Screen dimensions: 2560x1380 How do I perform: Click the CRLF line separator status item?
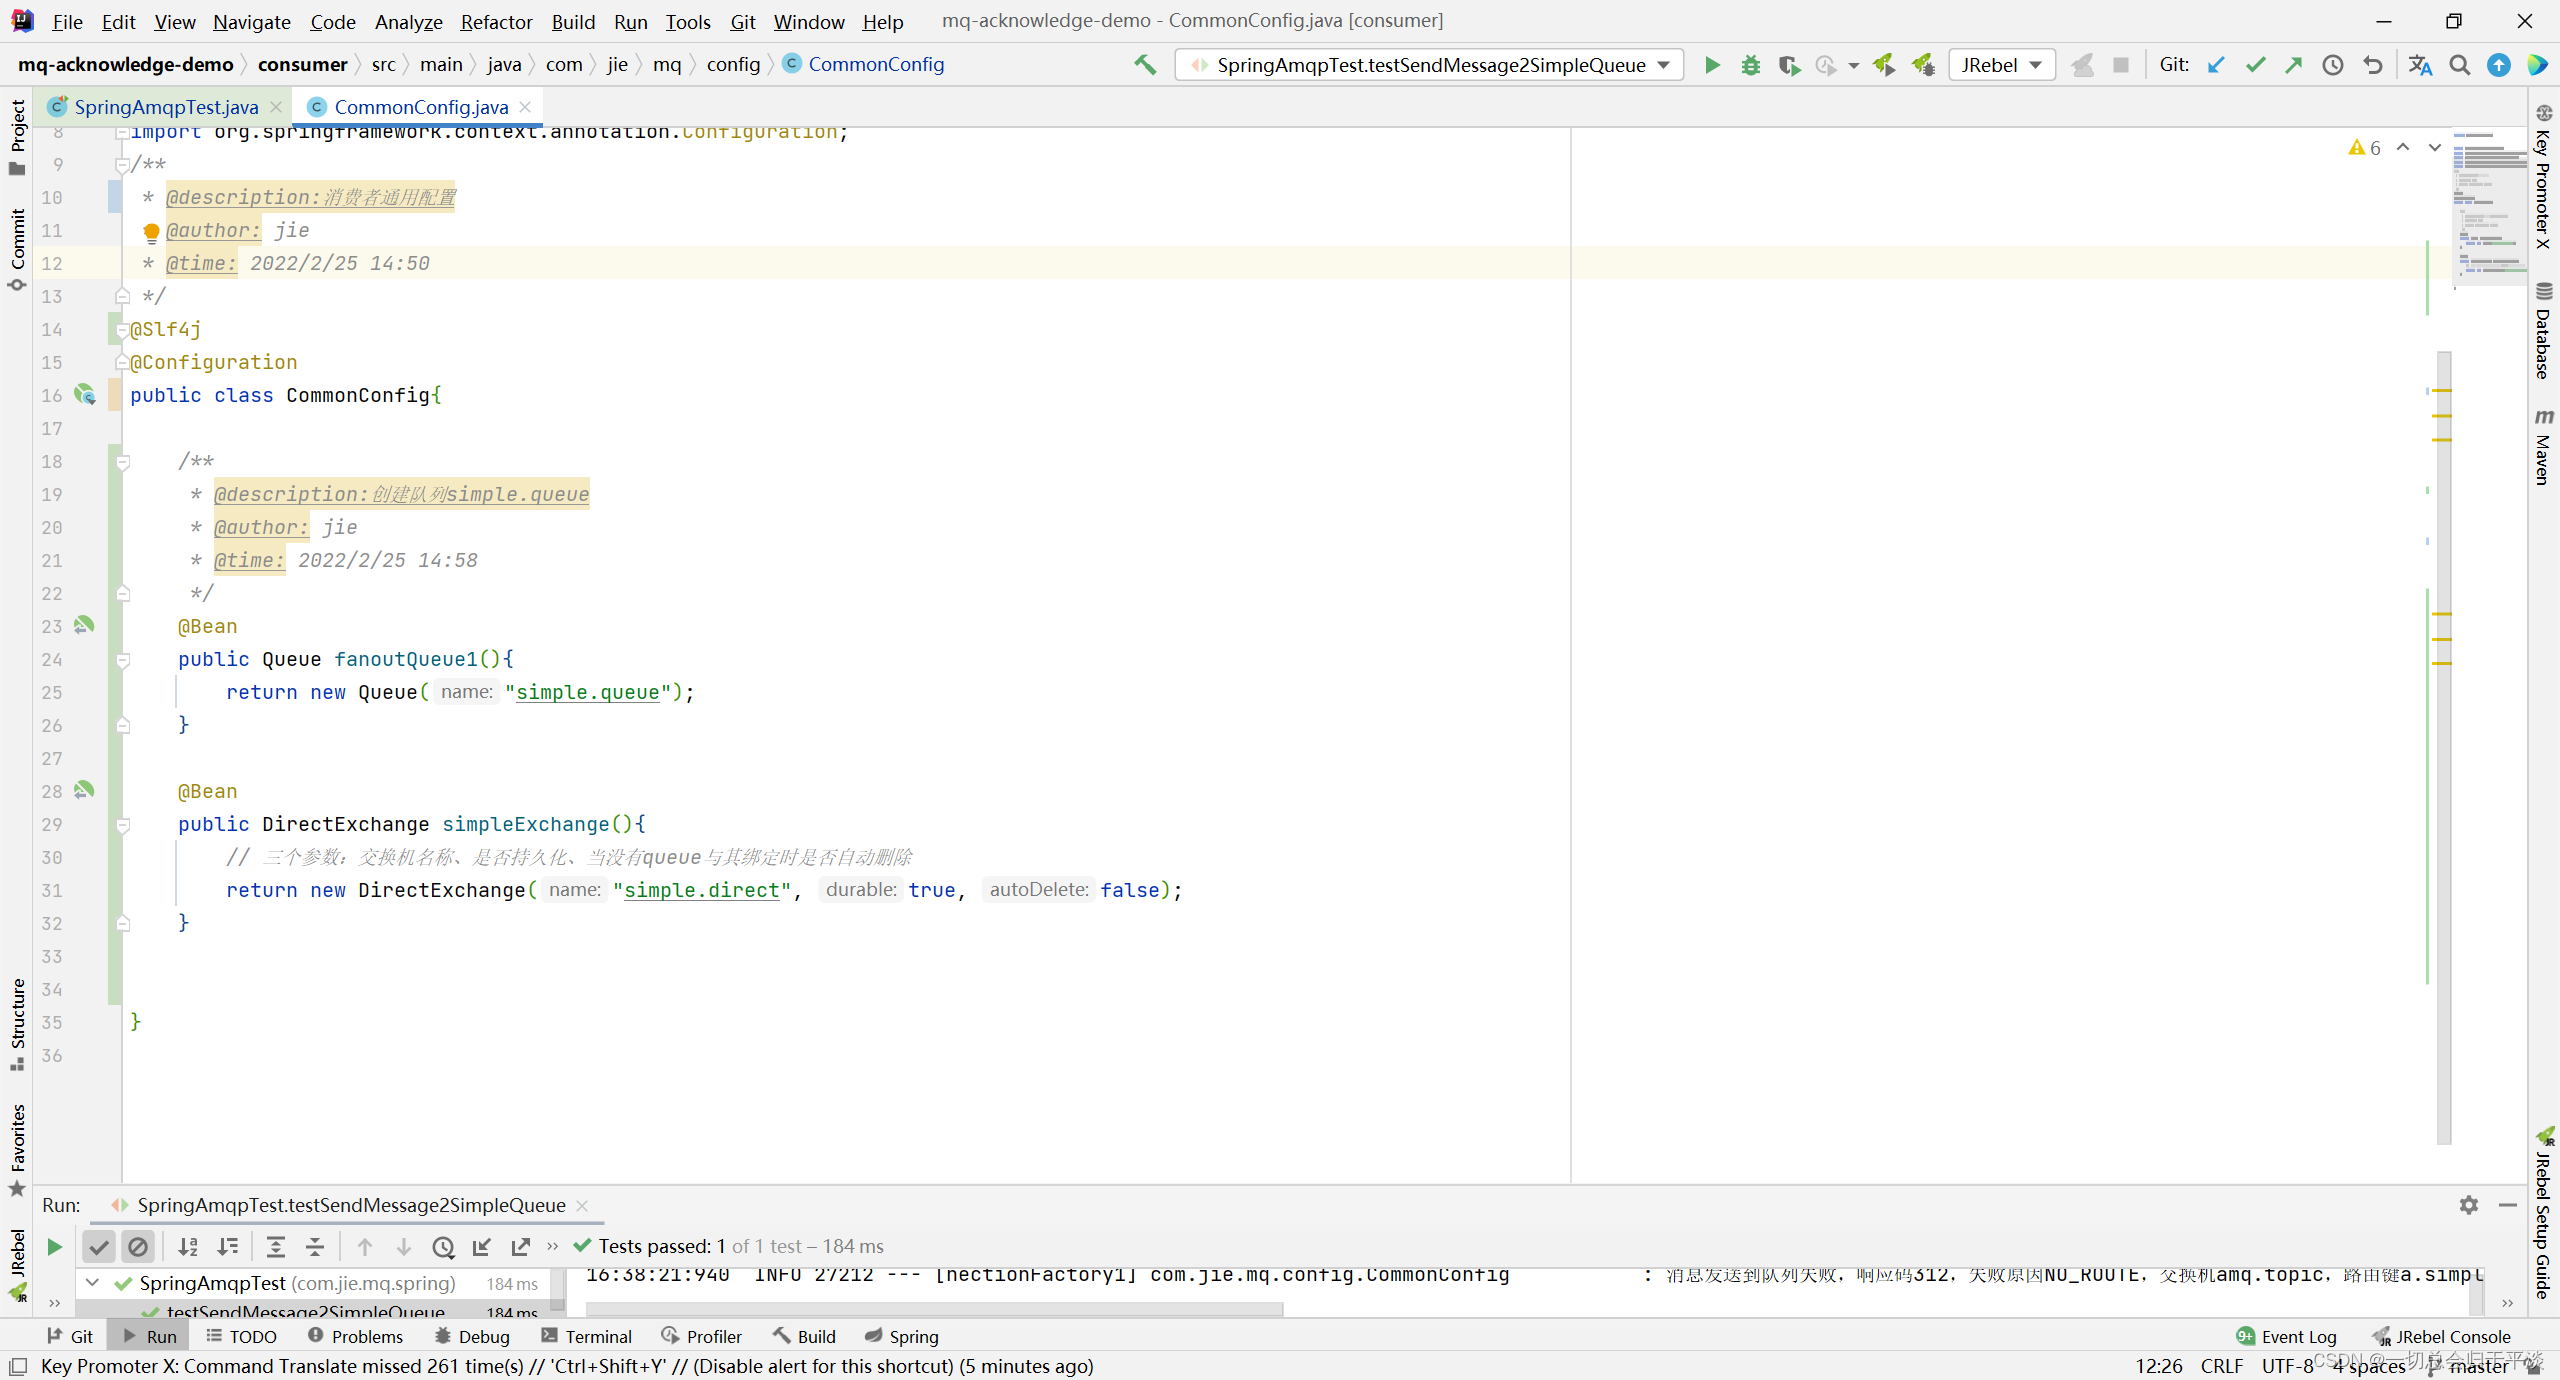pyautogui.click(x=2221, y=1366)
